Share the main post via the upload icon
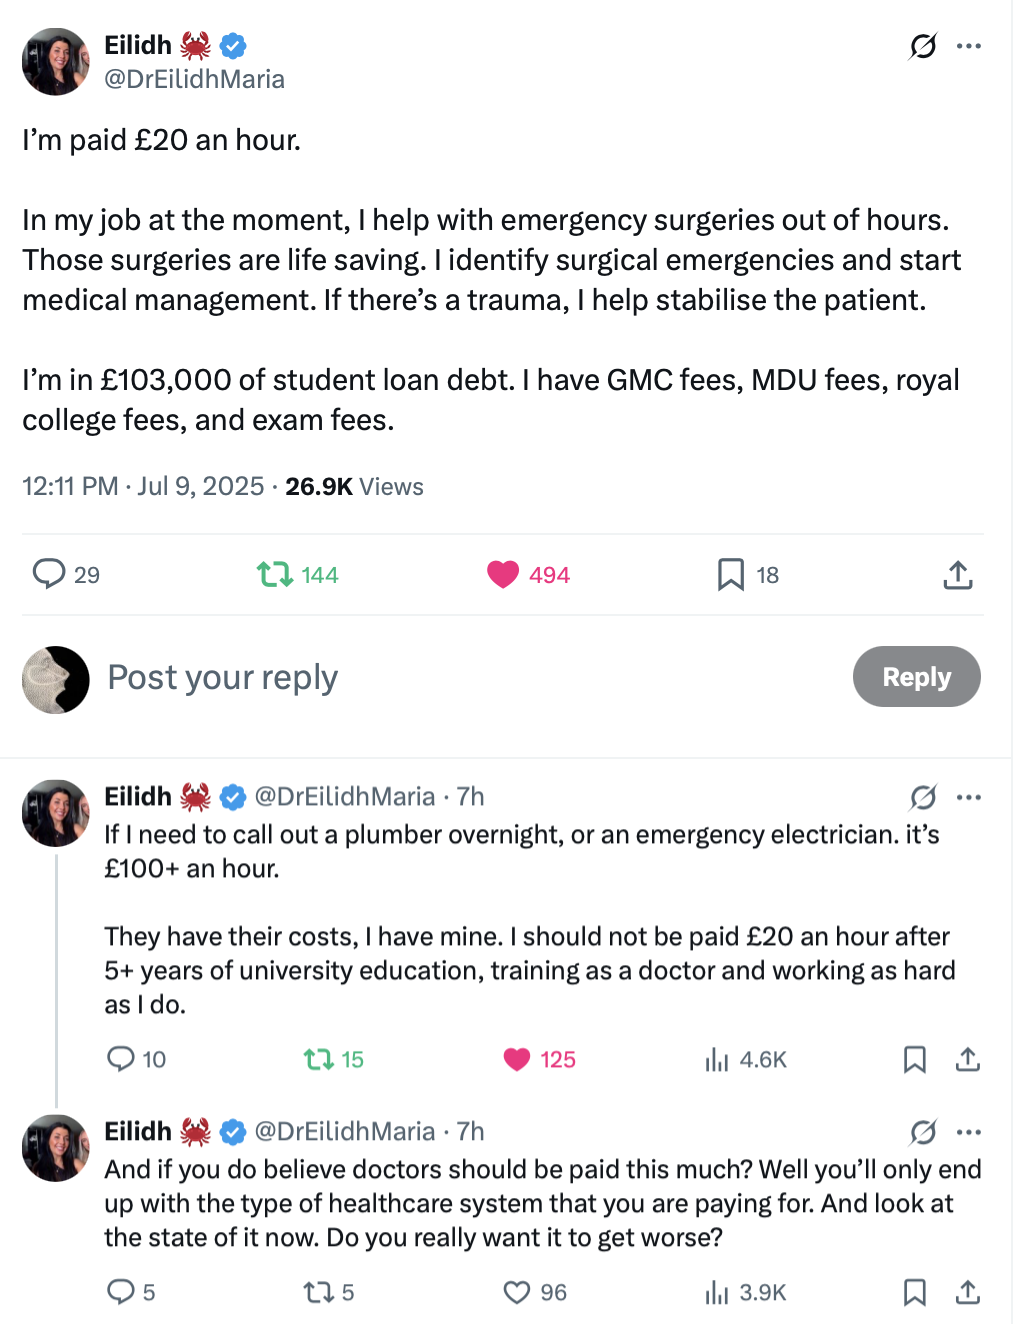The image size is (1022, 1324). click(x=957, y=574)
